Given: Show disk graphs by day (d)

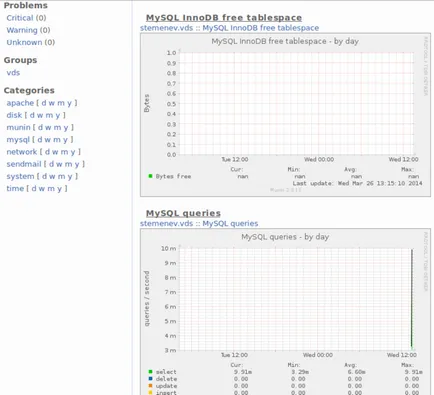Looking at the screenshot, I should coord(32,115).
